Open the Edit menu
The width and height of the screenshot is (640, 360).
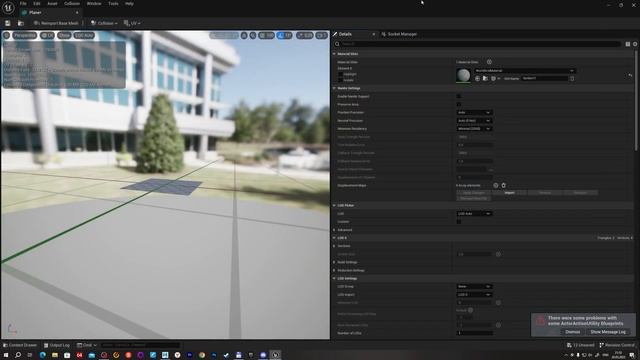pos(37,3)
